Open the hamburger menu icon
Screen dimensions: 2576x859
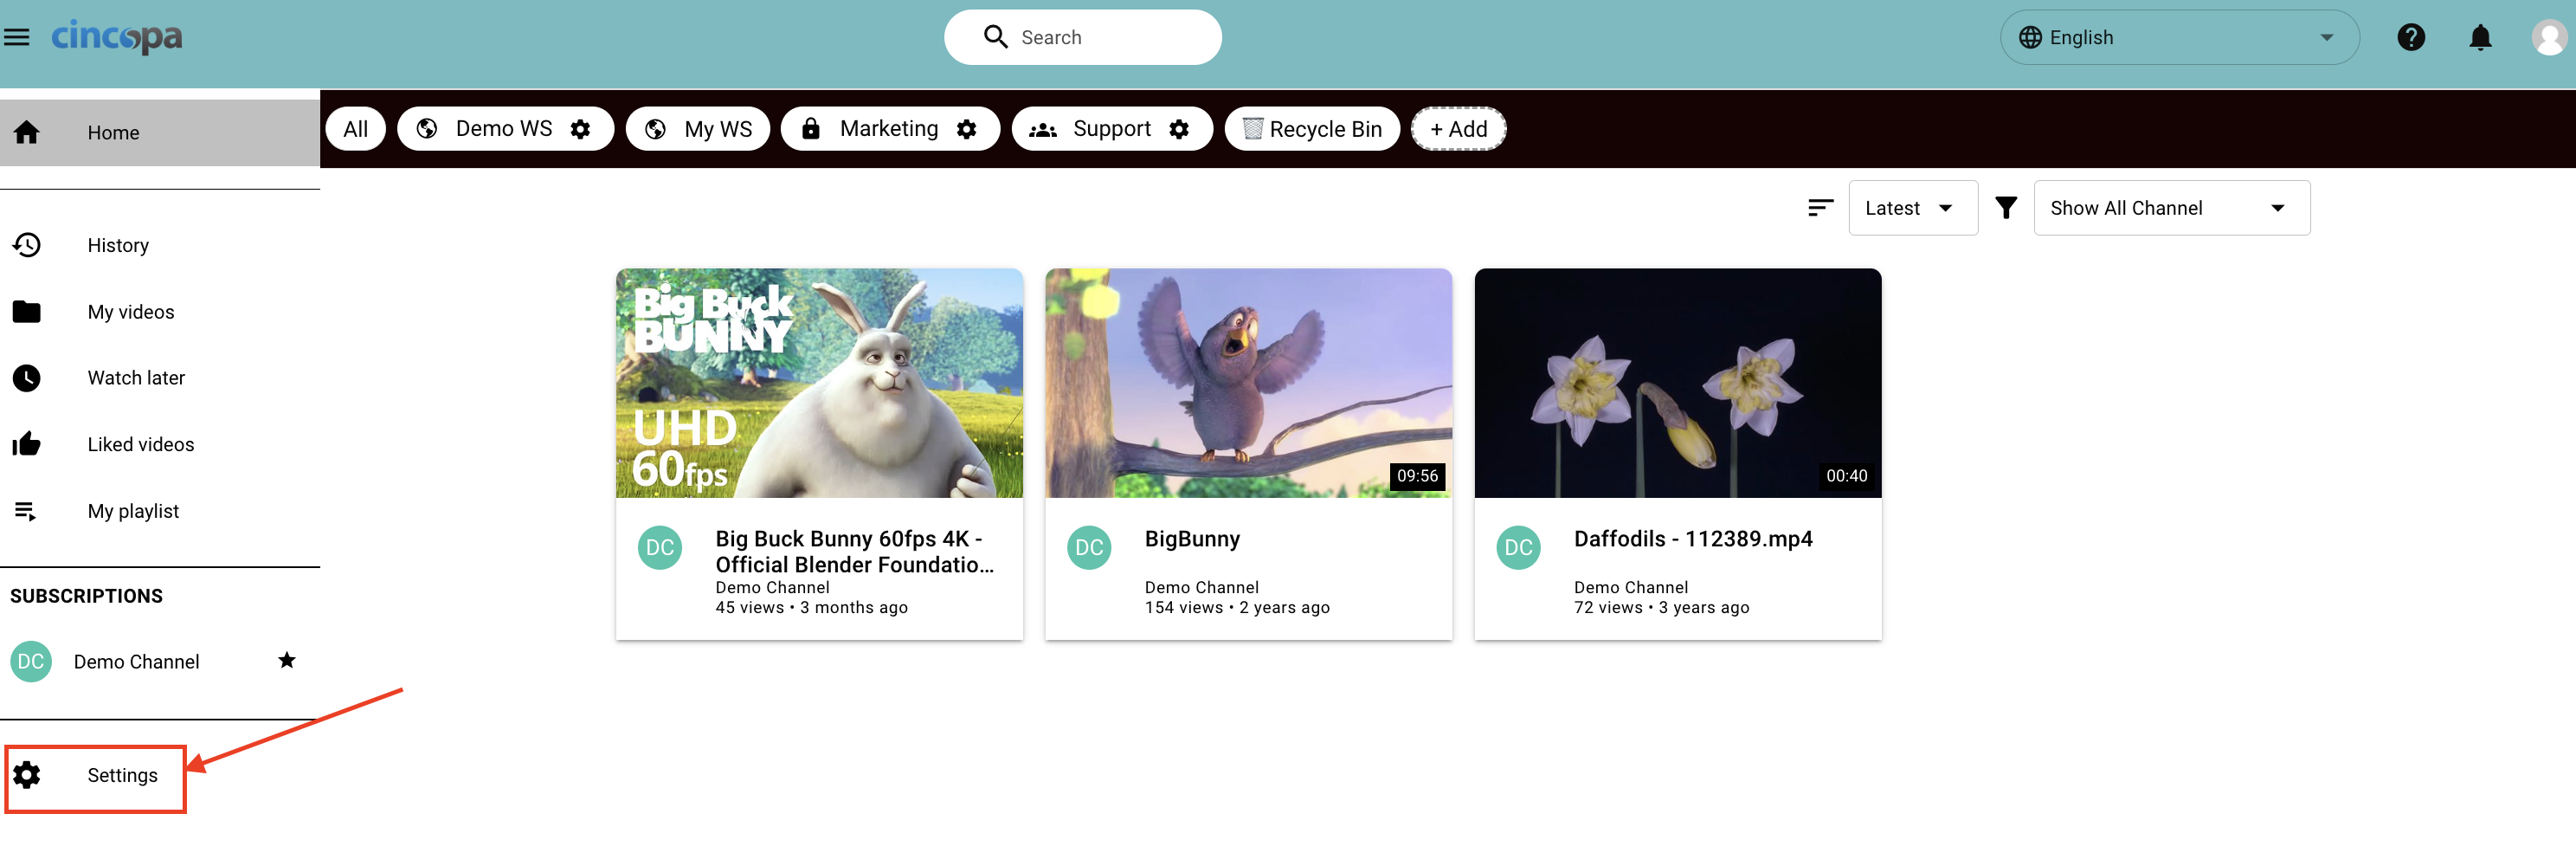tap(17, 38)
